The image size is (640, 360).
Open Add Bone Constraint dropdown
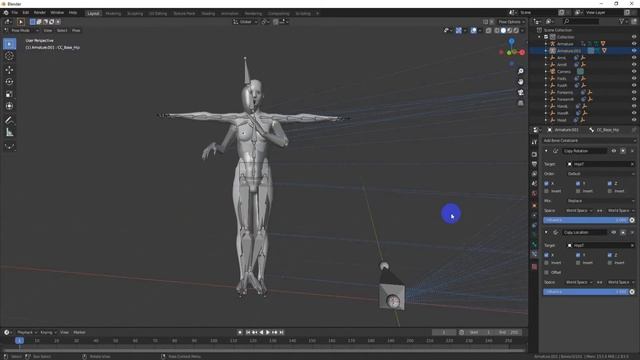click(x=588, y=140)
